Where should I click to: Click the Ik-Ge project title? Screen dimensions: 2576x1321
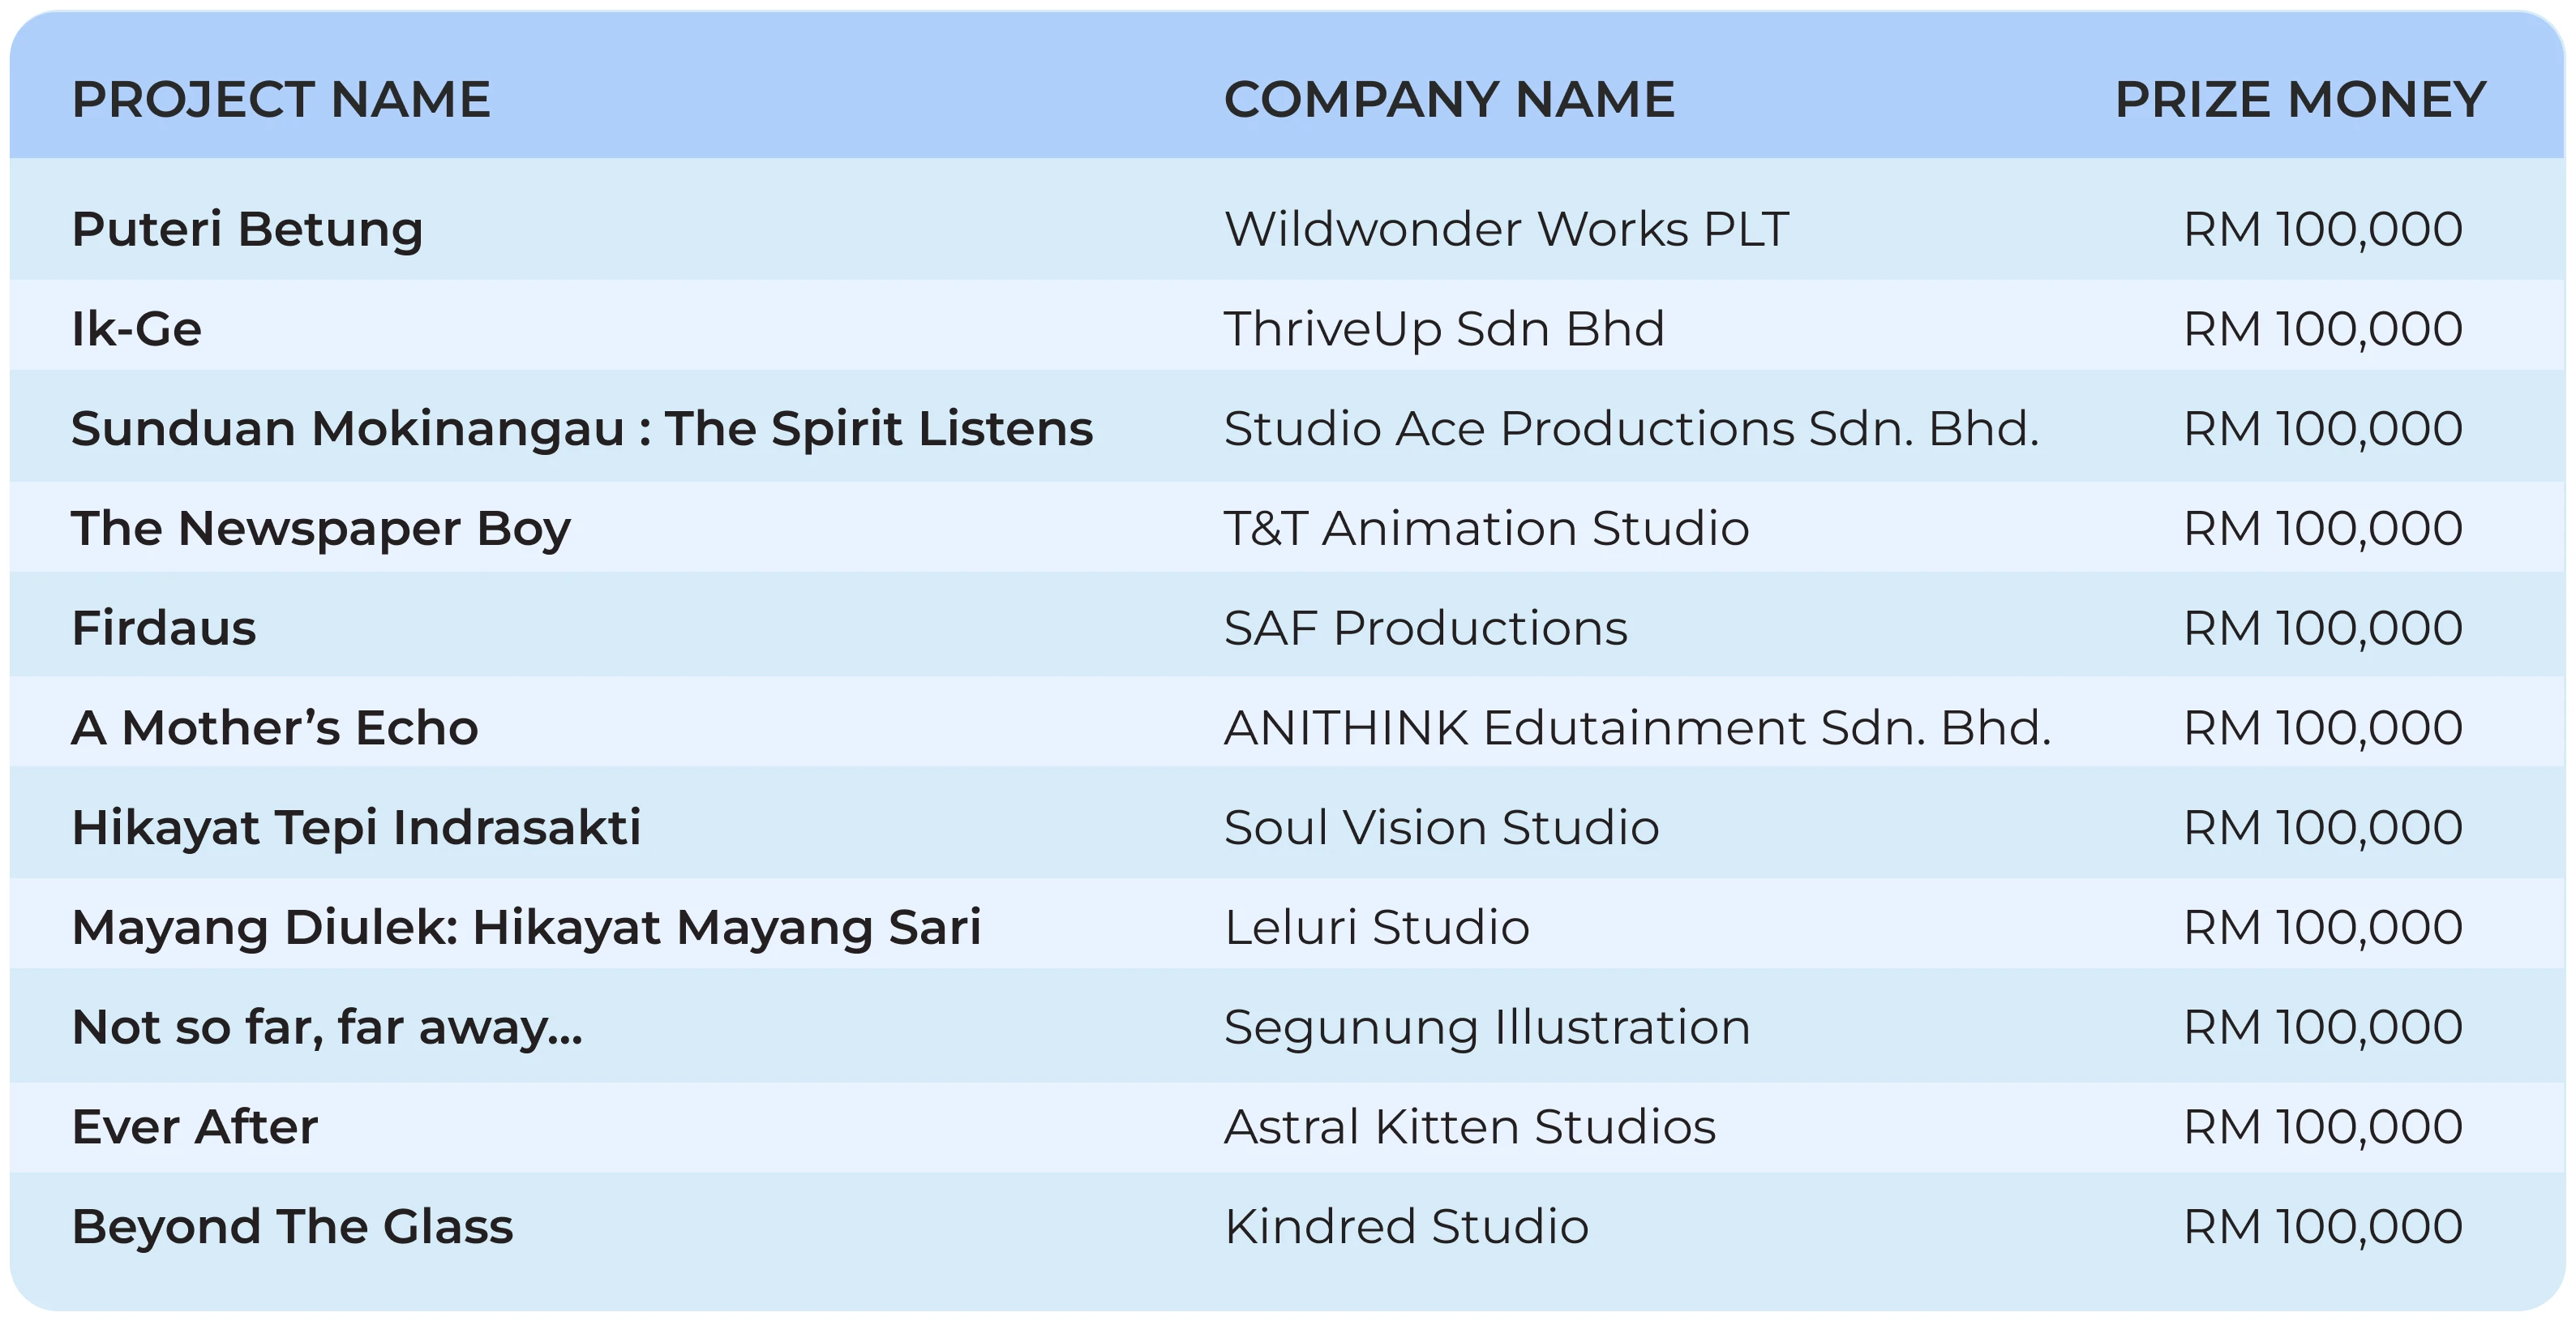(137, 329)
